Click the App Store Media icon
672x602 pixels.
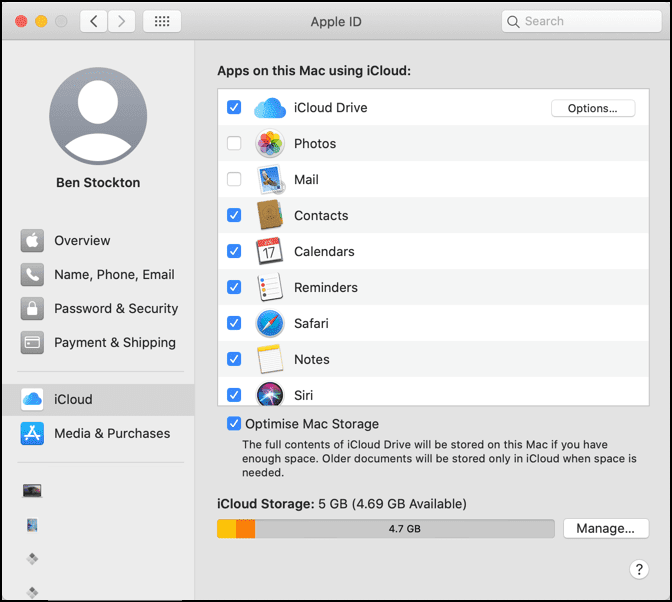point(32,433)
